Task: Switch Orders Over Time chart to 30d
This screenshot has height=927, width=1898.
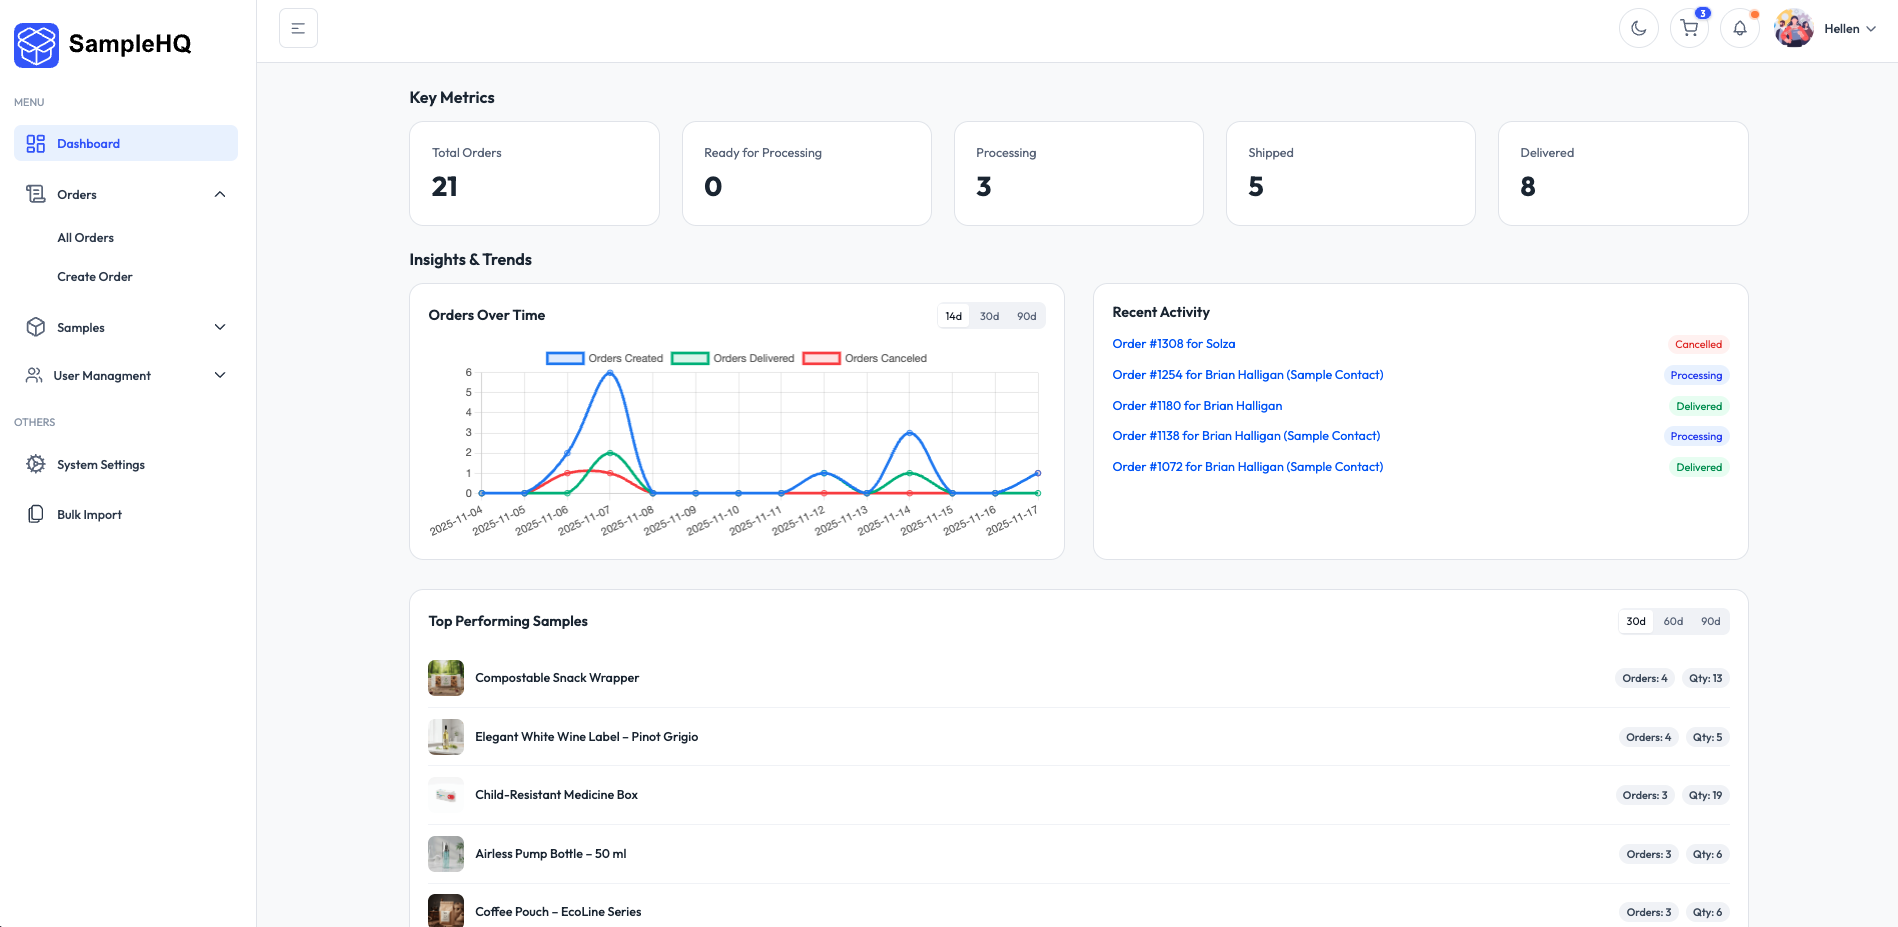Action: click(989, 315)
